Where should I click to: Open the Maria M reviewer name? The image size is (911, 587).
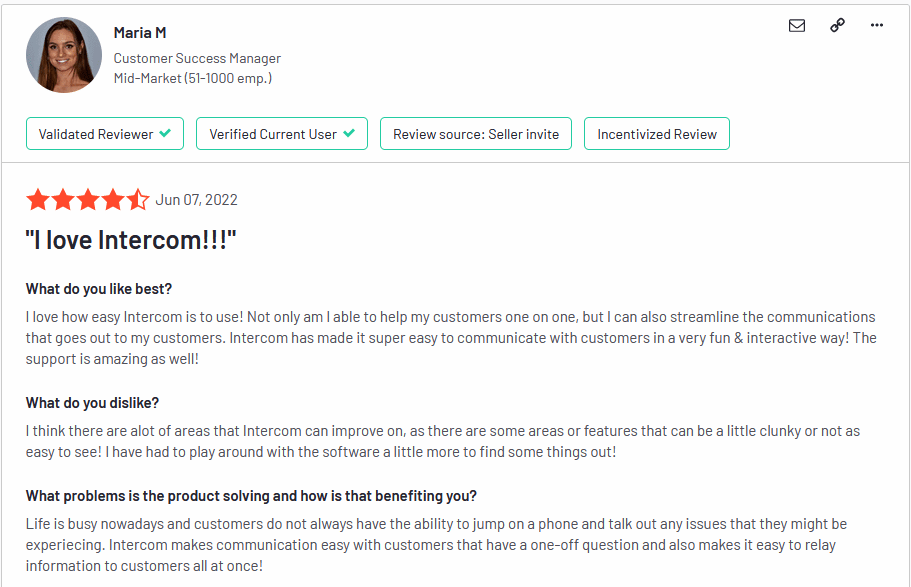click(x=140, y=33)
